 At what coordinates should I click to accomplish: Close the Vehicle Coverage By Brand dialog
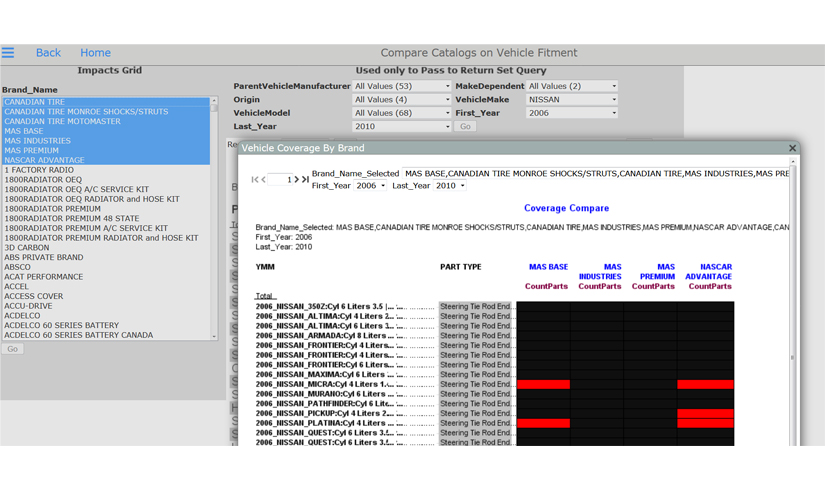[792, 148]
